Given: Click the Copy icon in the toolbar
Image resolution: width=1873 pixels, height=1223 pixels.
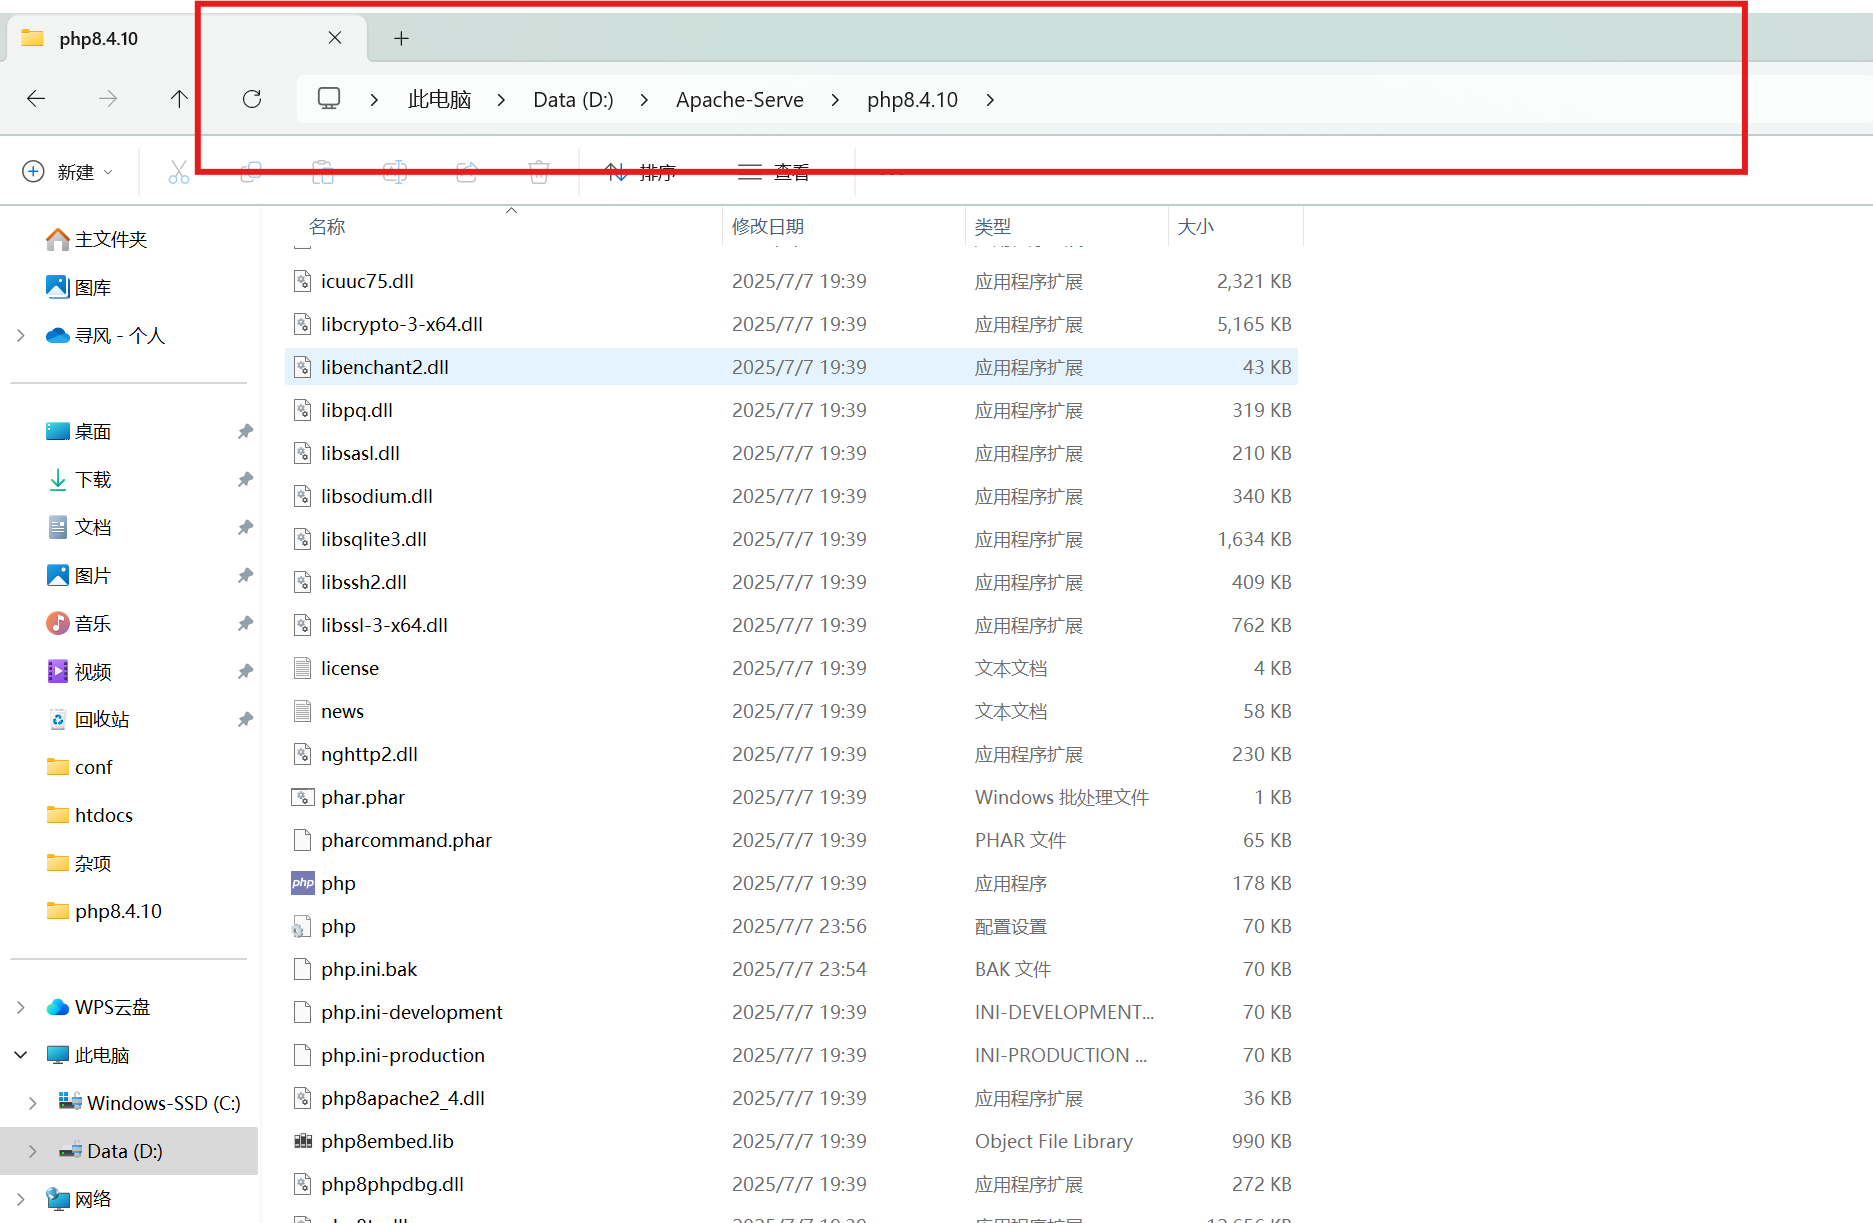Looking at the screenshot, I should [251, 171].
